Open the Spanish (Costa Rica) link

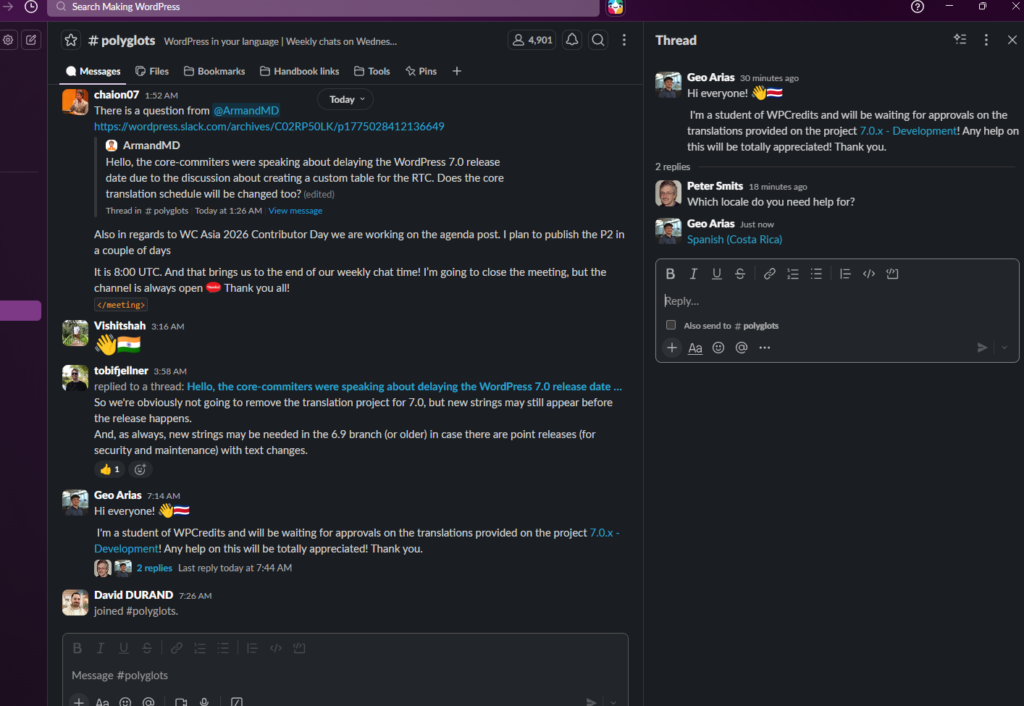pos(734,240)
